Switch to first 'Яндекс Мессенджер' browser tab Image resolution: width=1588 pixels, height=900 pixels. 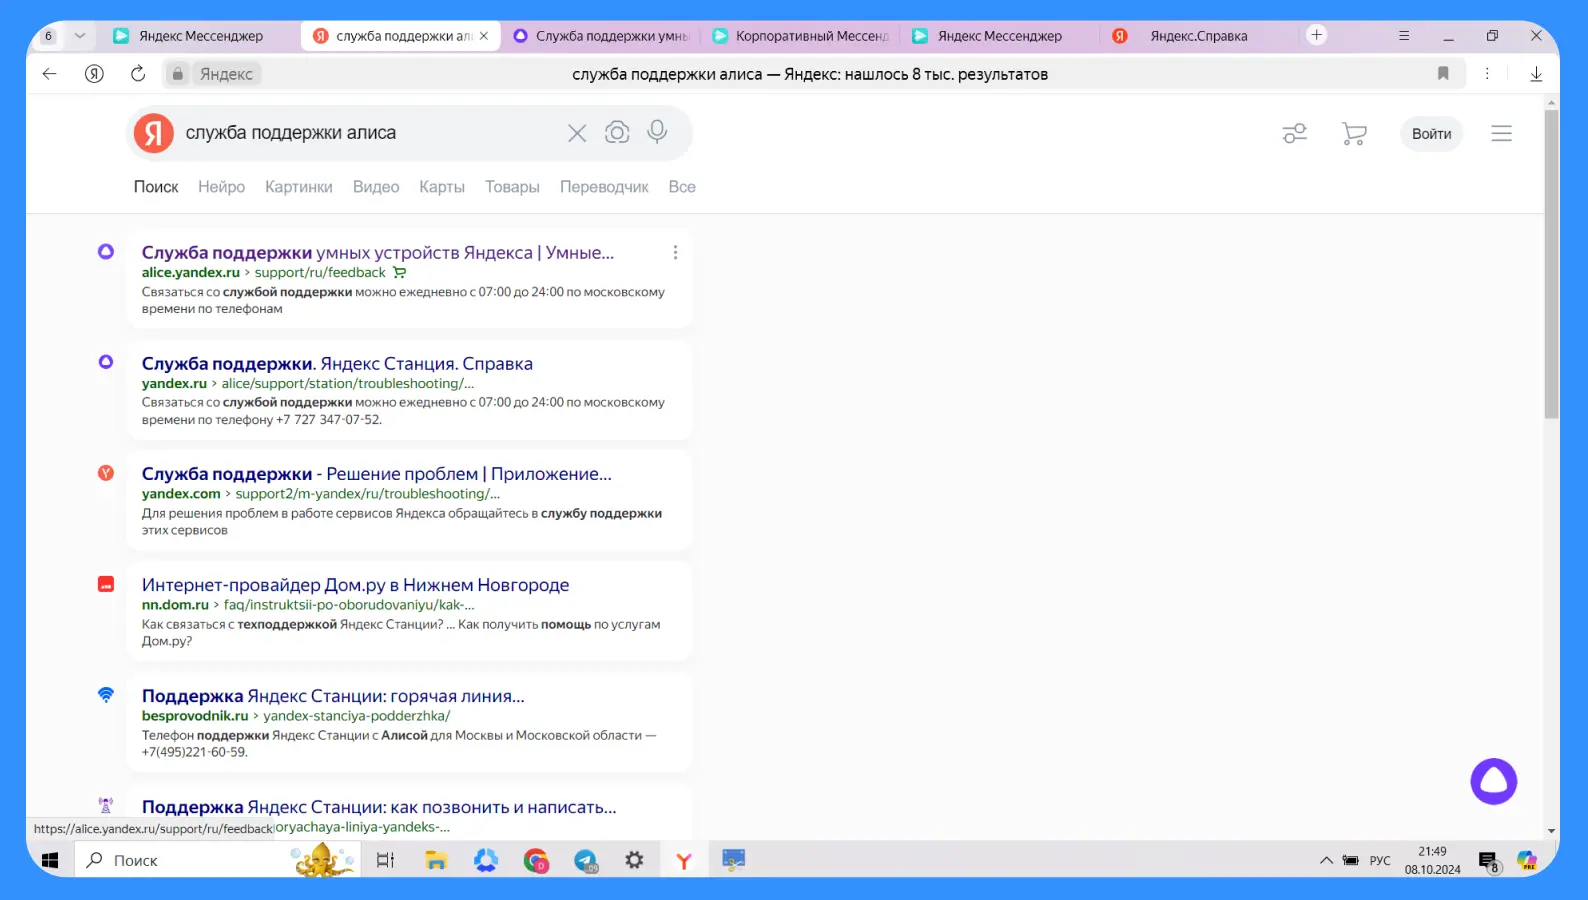pos(200,36)
